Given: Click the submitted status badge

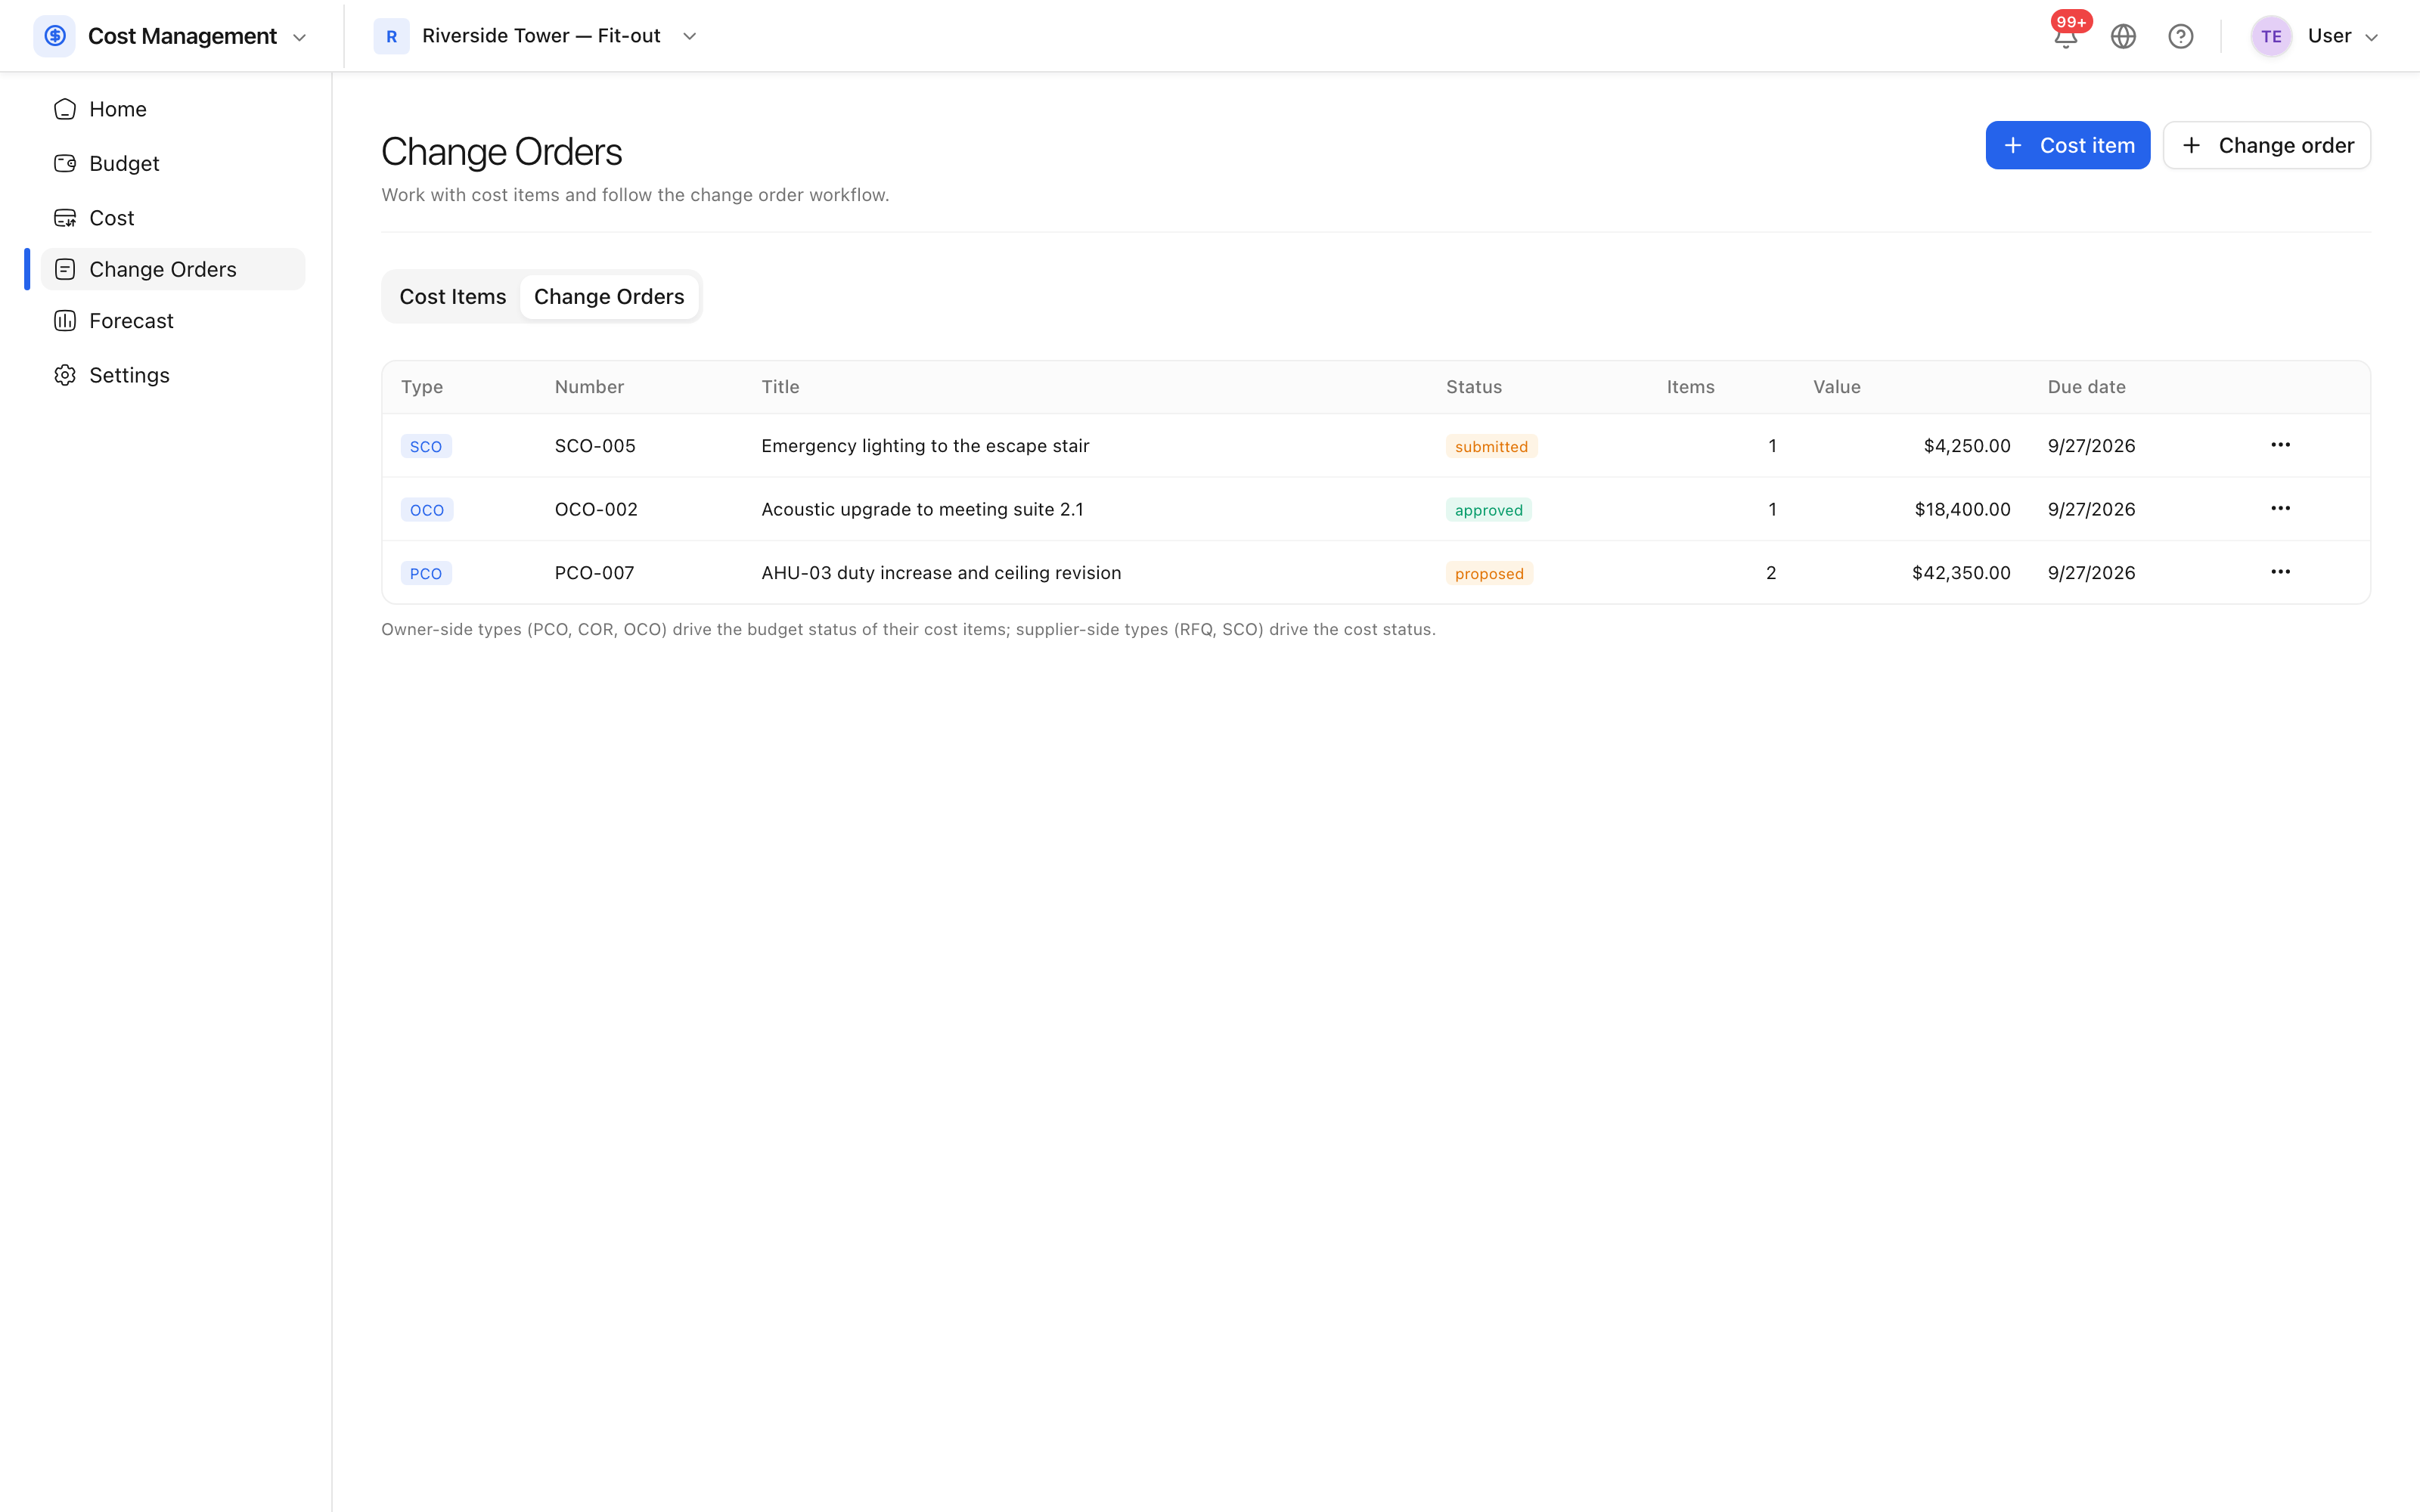Looking at the screenshot, I should coord(1491,446).
